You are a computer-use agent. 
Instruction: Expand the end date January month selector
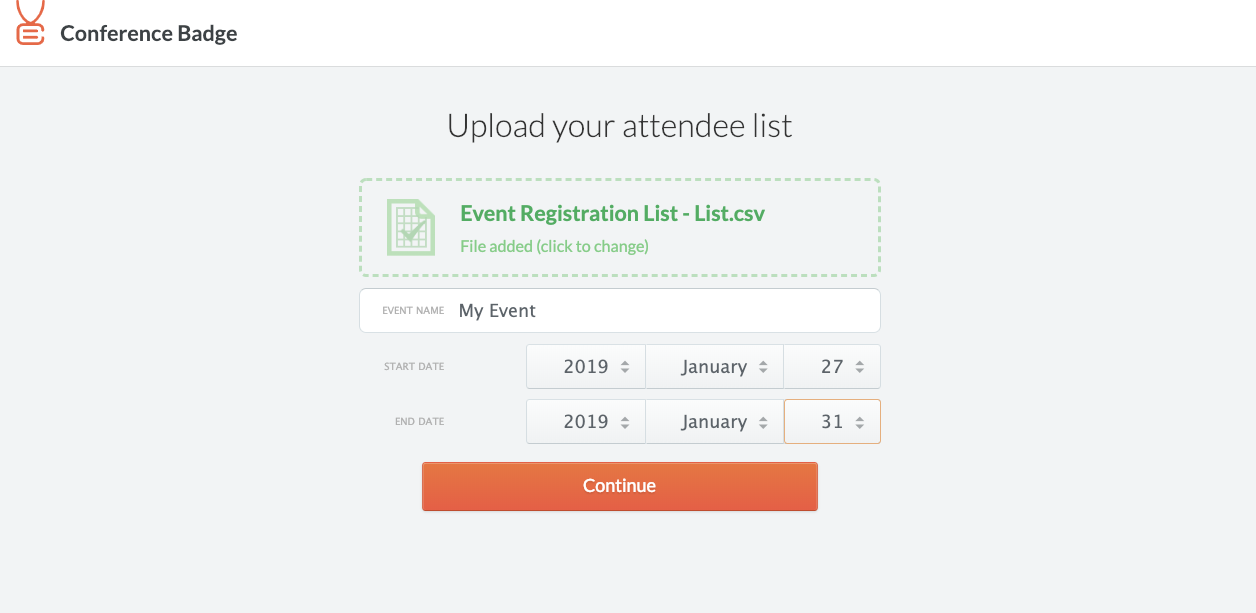[x=714, y=422]
